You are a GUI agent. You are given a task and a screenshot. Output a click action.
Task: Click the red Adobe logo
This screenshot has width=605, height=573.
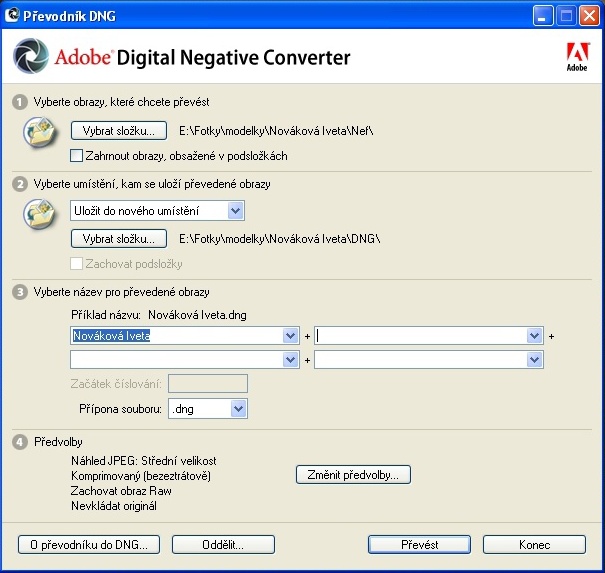pos(576,57)
